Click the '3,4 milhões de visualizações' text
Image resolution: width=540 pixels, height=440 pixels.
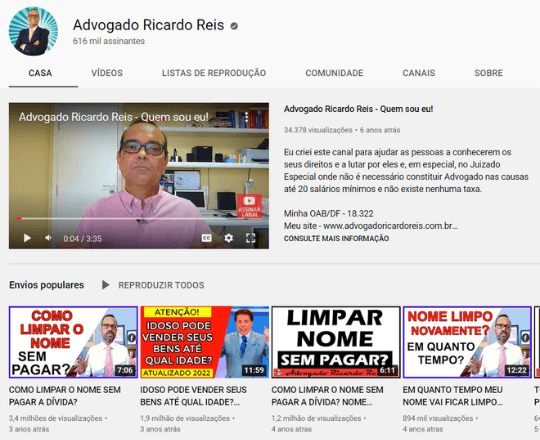click(55, 418)
